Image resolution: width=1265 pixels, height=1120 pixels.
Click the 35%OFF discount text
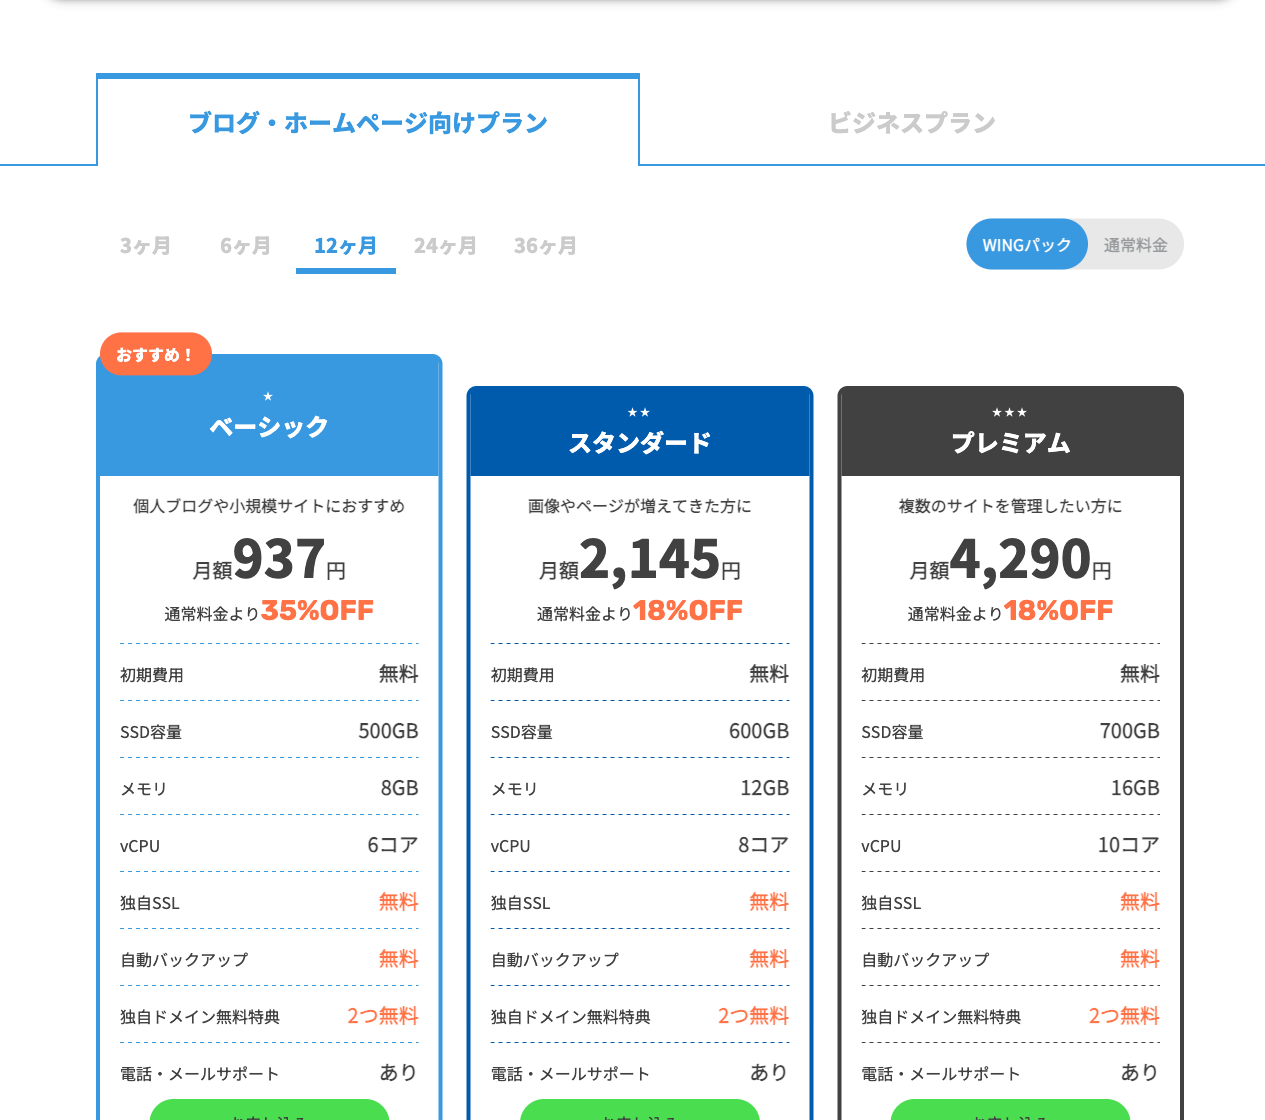pyautogui.click(x=318, y=610)
